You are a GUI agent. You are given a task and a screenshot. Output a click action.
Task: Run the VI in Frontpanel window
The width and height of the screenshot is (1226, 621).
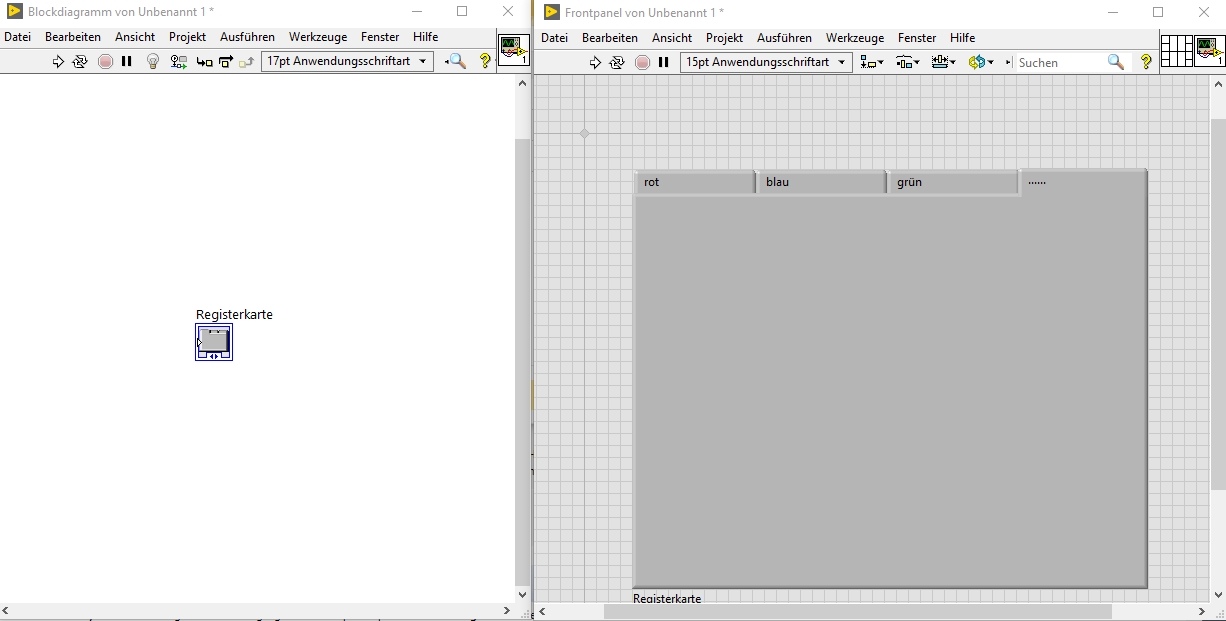[x=595, y=62]
